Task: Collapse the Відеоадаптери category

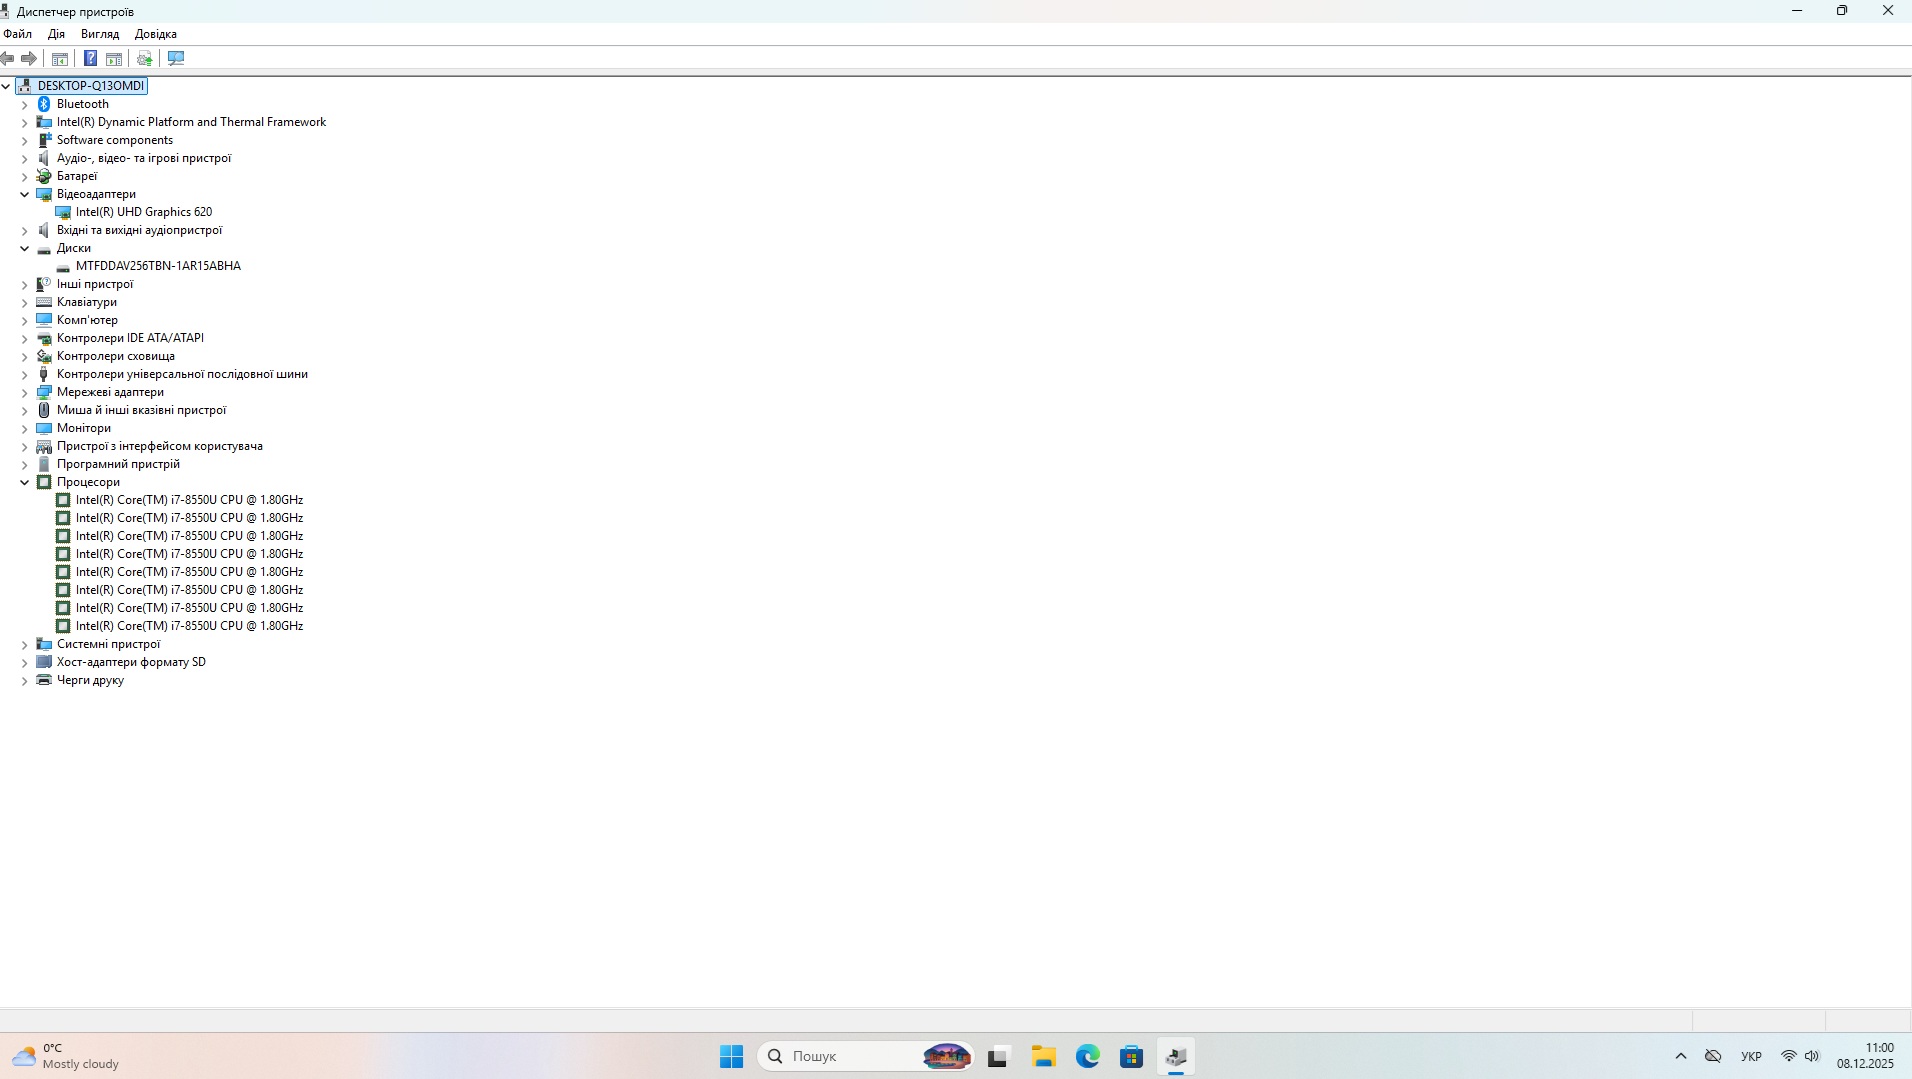Action: pos(25,194)
